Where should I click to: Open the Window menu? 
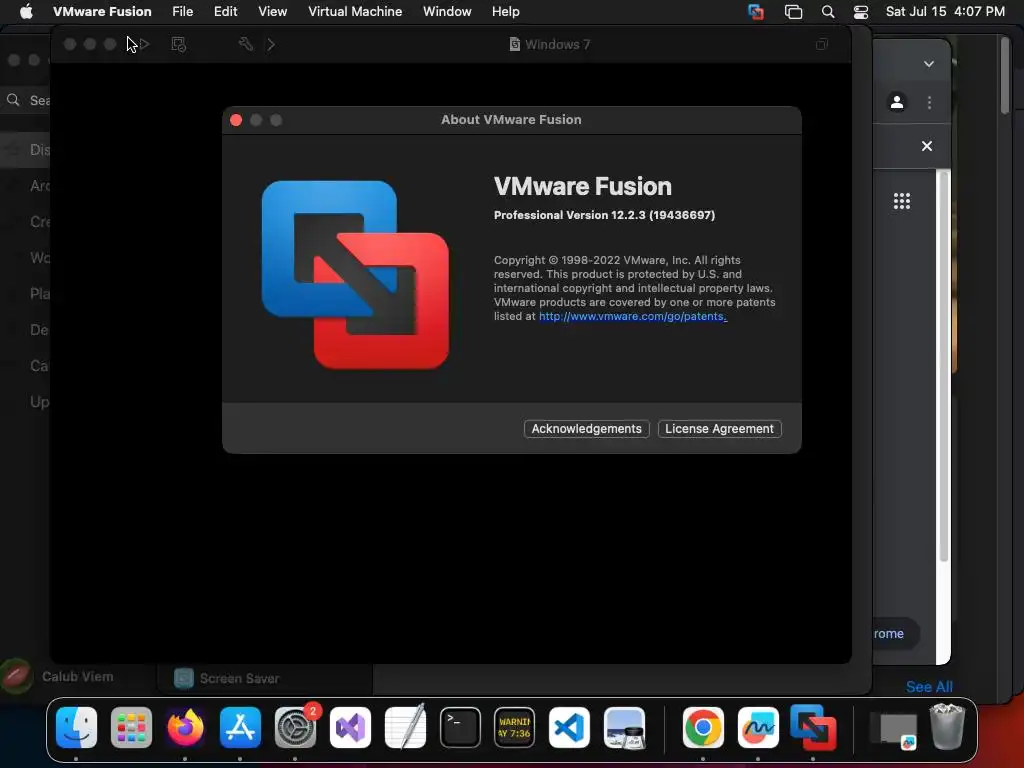(x=447, y=11)
